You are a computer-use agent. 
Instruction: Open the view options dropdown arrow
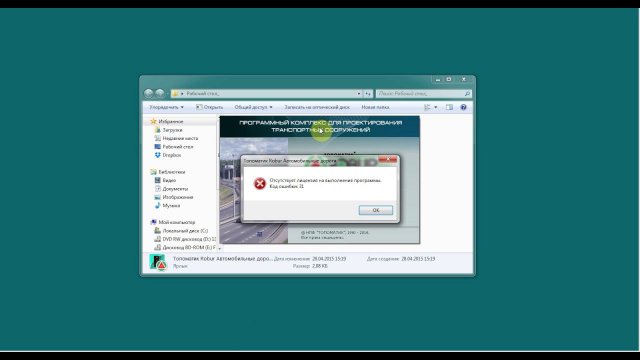coord(436,107)
